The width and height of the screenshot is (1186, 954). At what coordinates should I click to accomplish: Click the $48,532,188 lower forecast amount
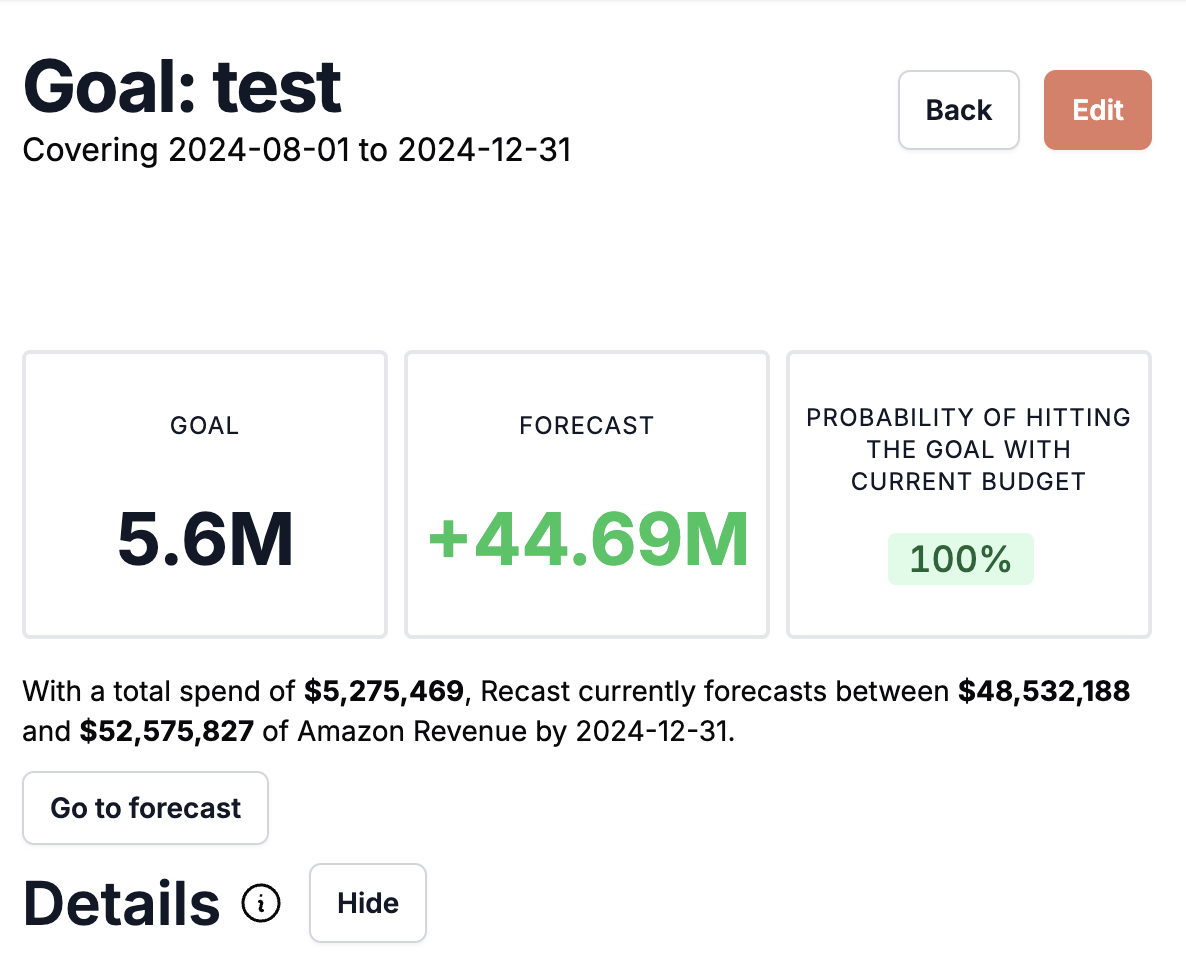coord(1044,691)
